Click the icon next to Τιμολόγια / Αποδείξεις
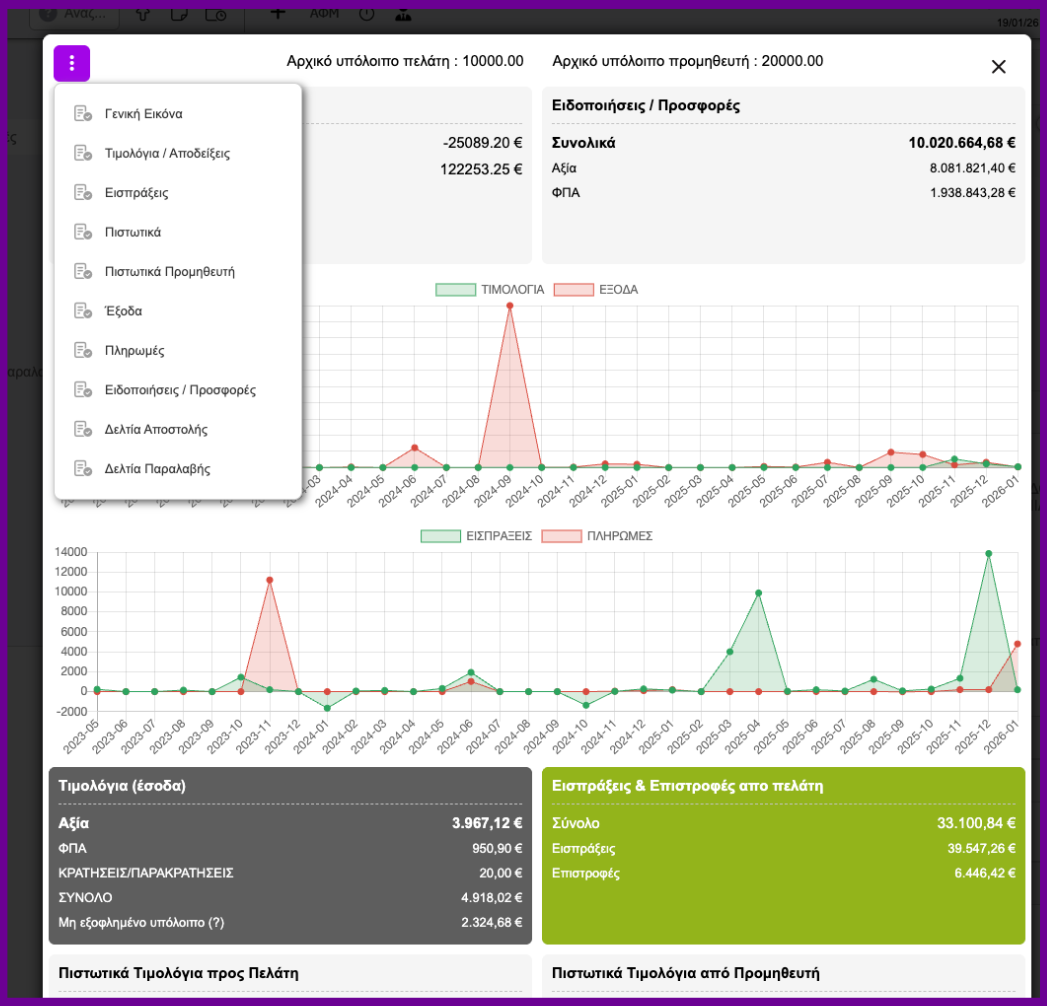The height and width of the screenshot is (1006, 1047). [83, 153]
